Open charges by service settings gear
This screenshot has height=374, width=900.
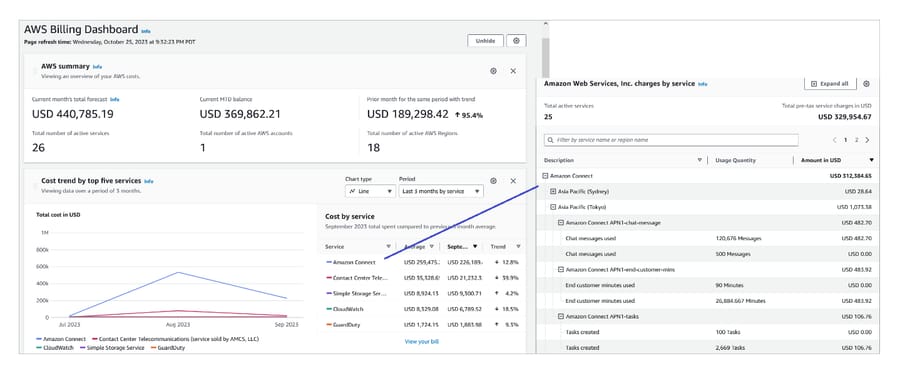(x=867, y=84)
